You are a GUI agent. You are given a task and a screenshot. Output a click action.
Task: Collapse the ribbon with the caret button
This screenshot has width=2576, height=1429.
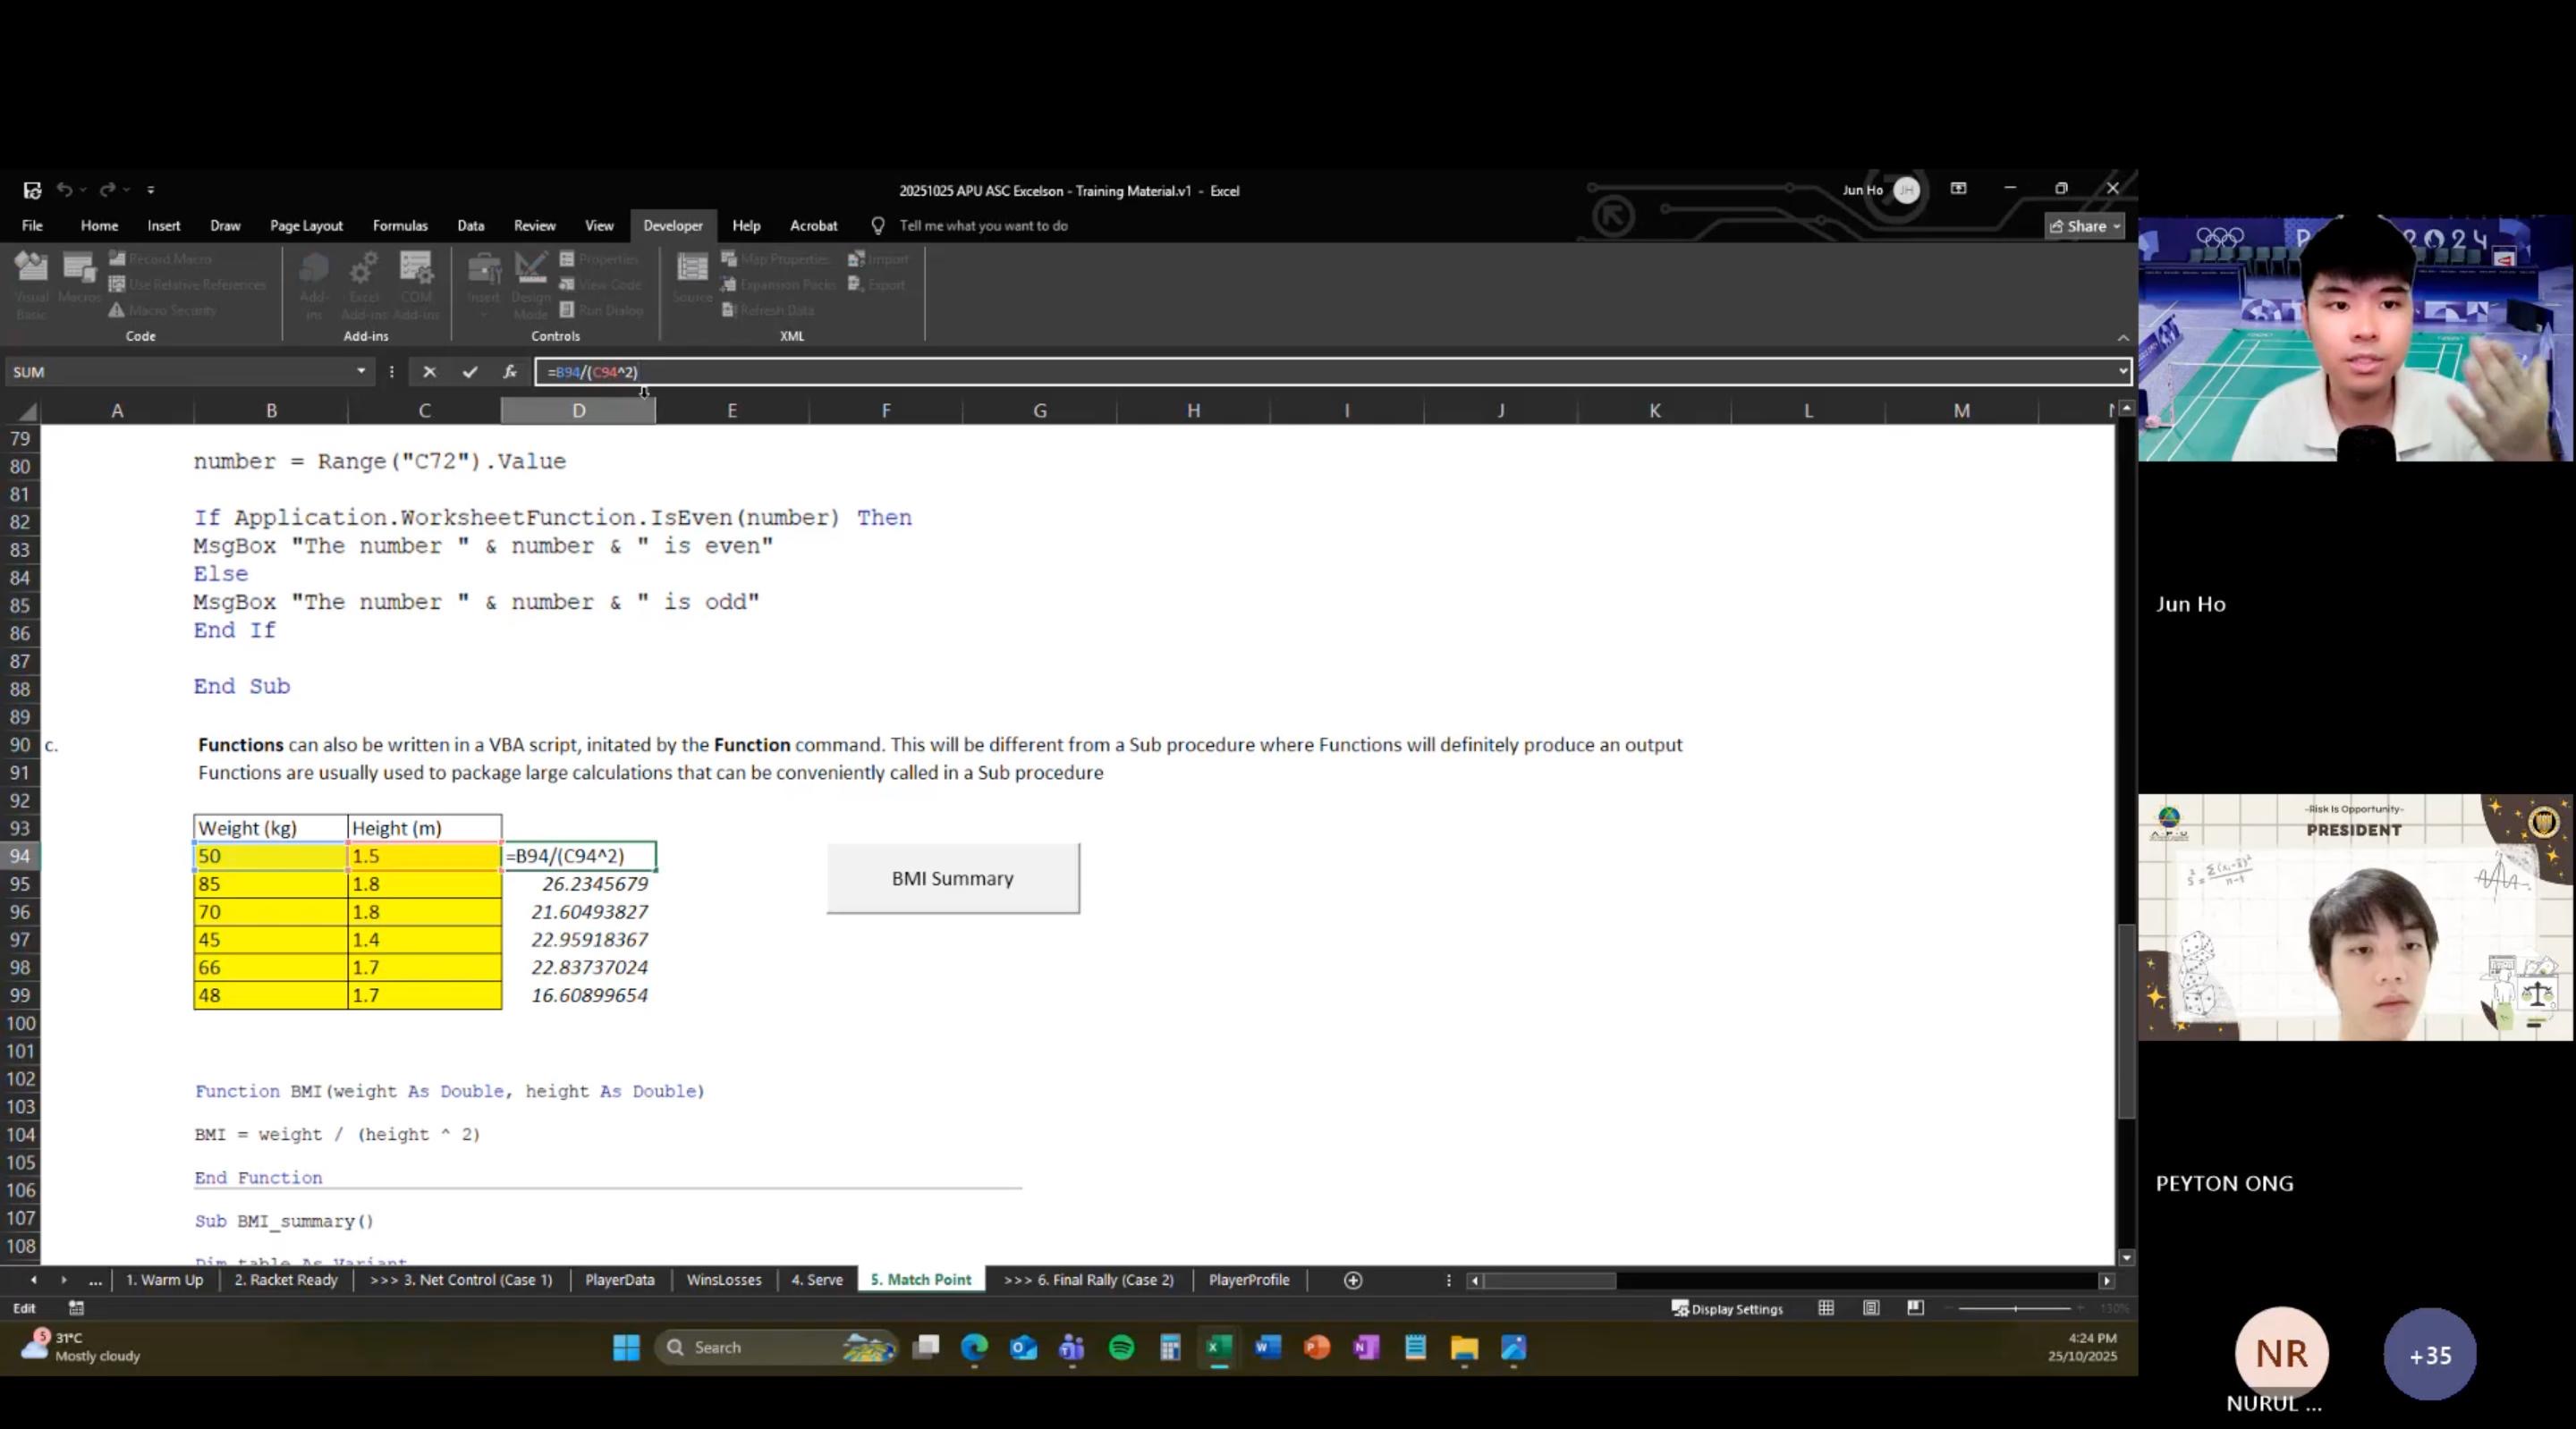[2123, 338]
